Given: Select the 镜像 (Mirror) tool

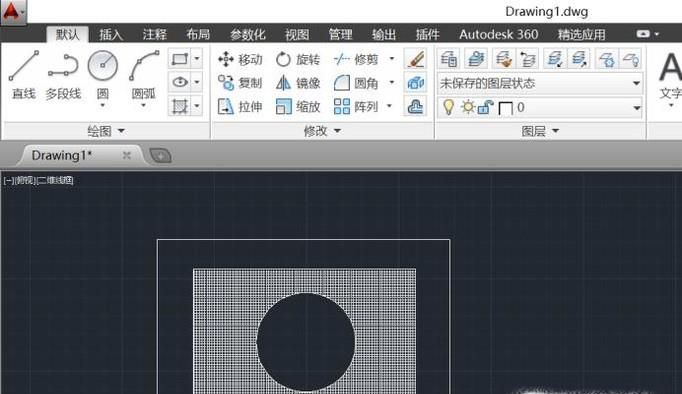Looking at the screenshot, I should tap(298, 83).
